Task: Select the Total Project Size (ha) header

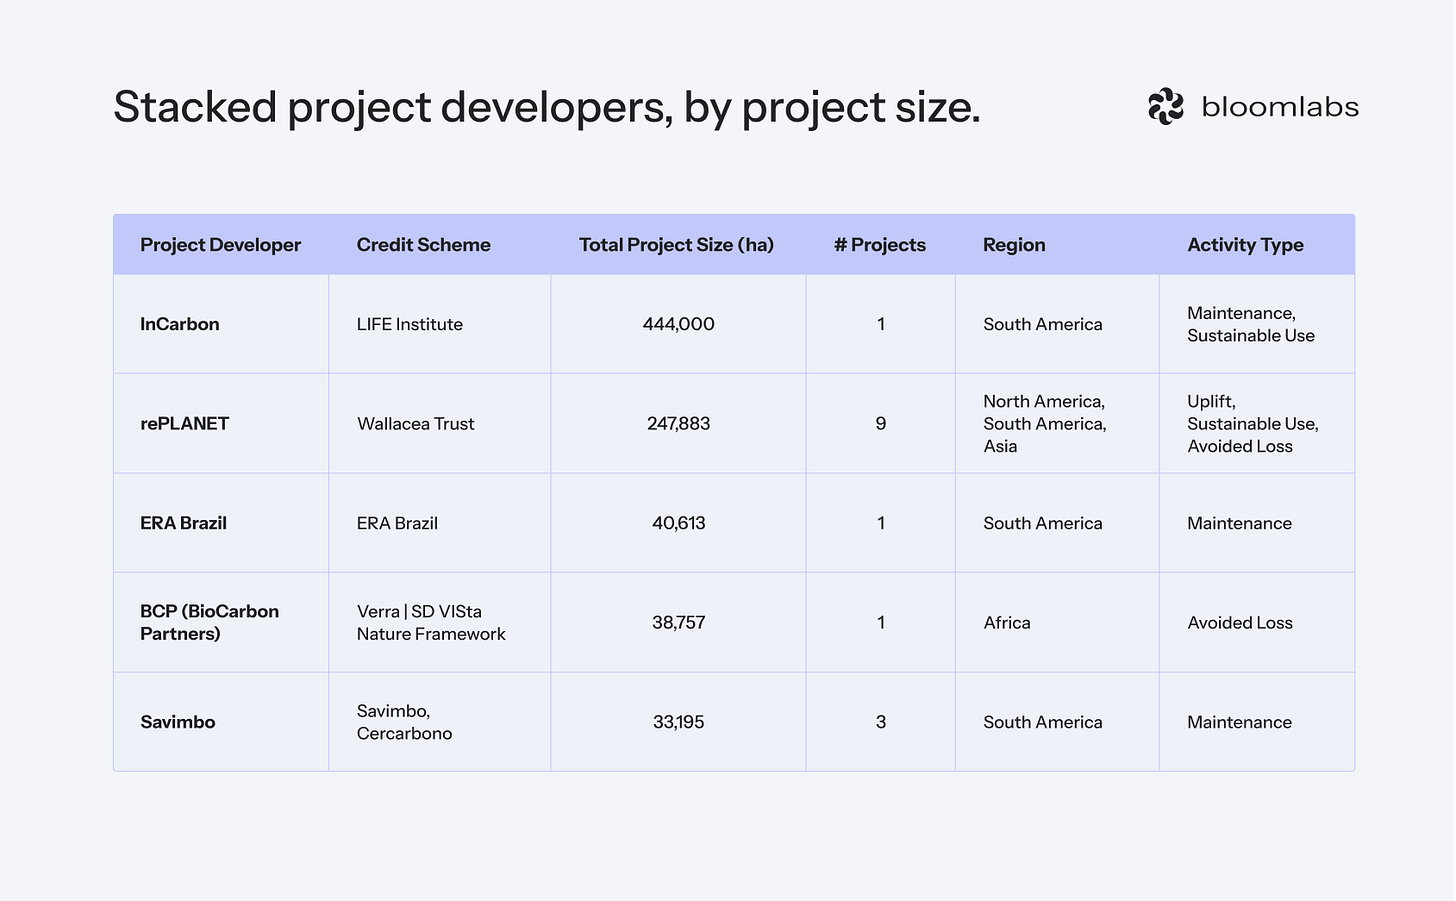Action: (x=677, y=245)
